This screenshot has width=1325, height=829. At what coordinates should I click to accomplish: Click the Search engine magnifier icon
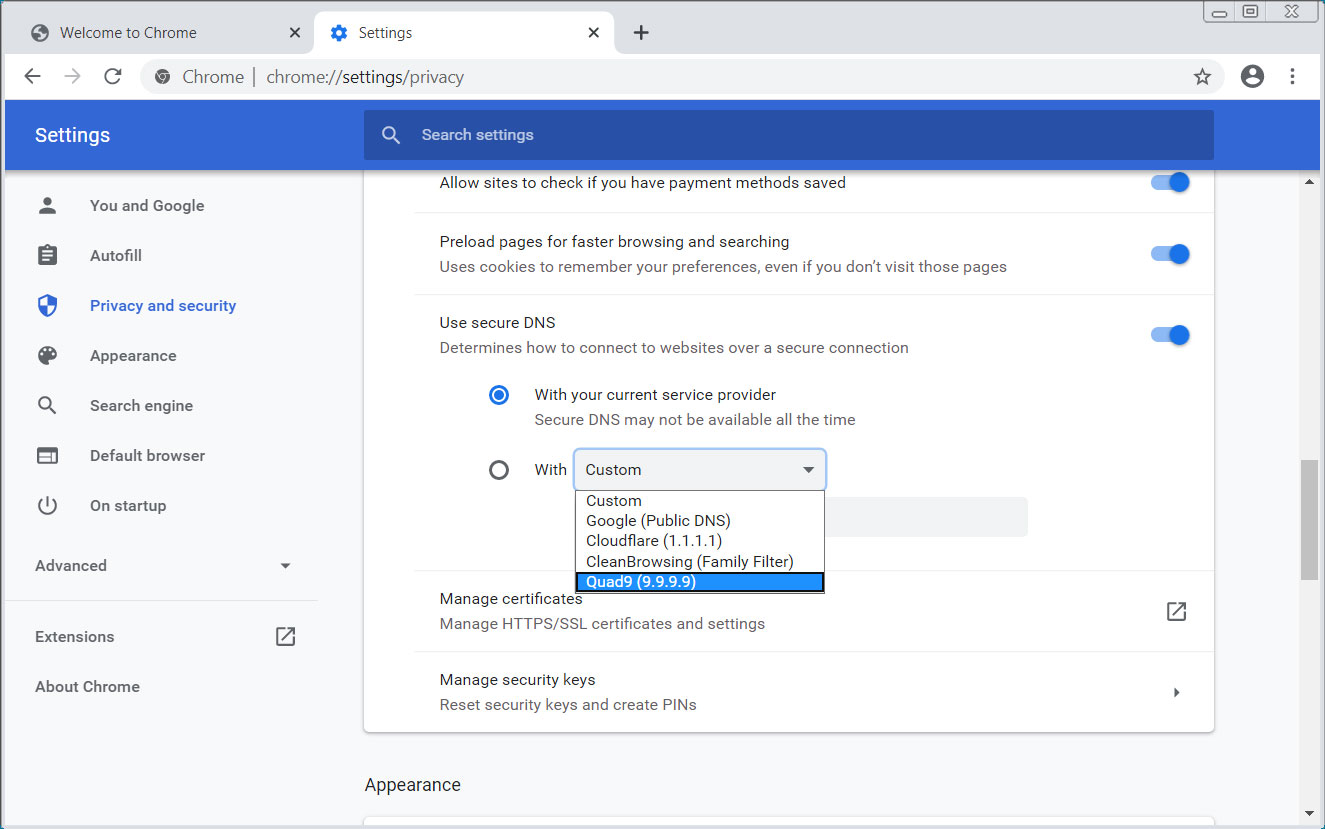[47, 405]
